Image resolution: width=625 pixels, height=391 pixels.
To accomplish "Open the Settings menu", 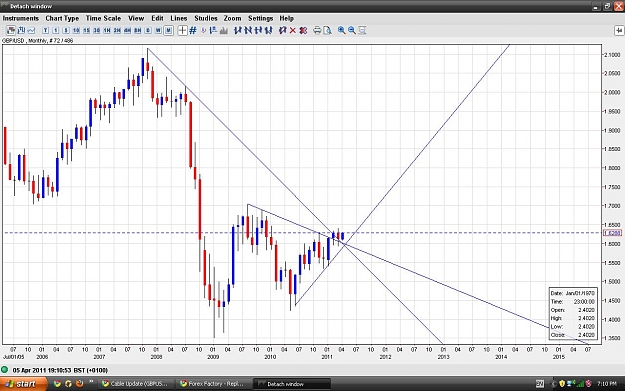I will click(x=261, y=18).
